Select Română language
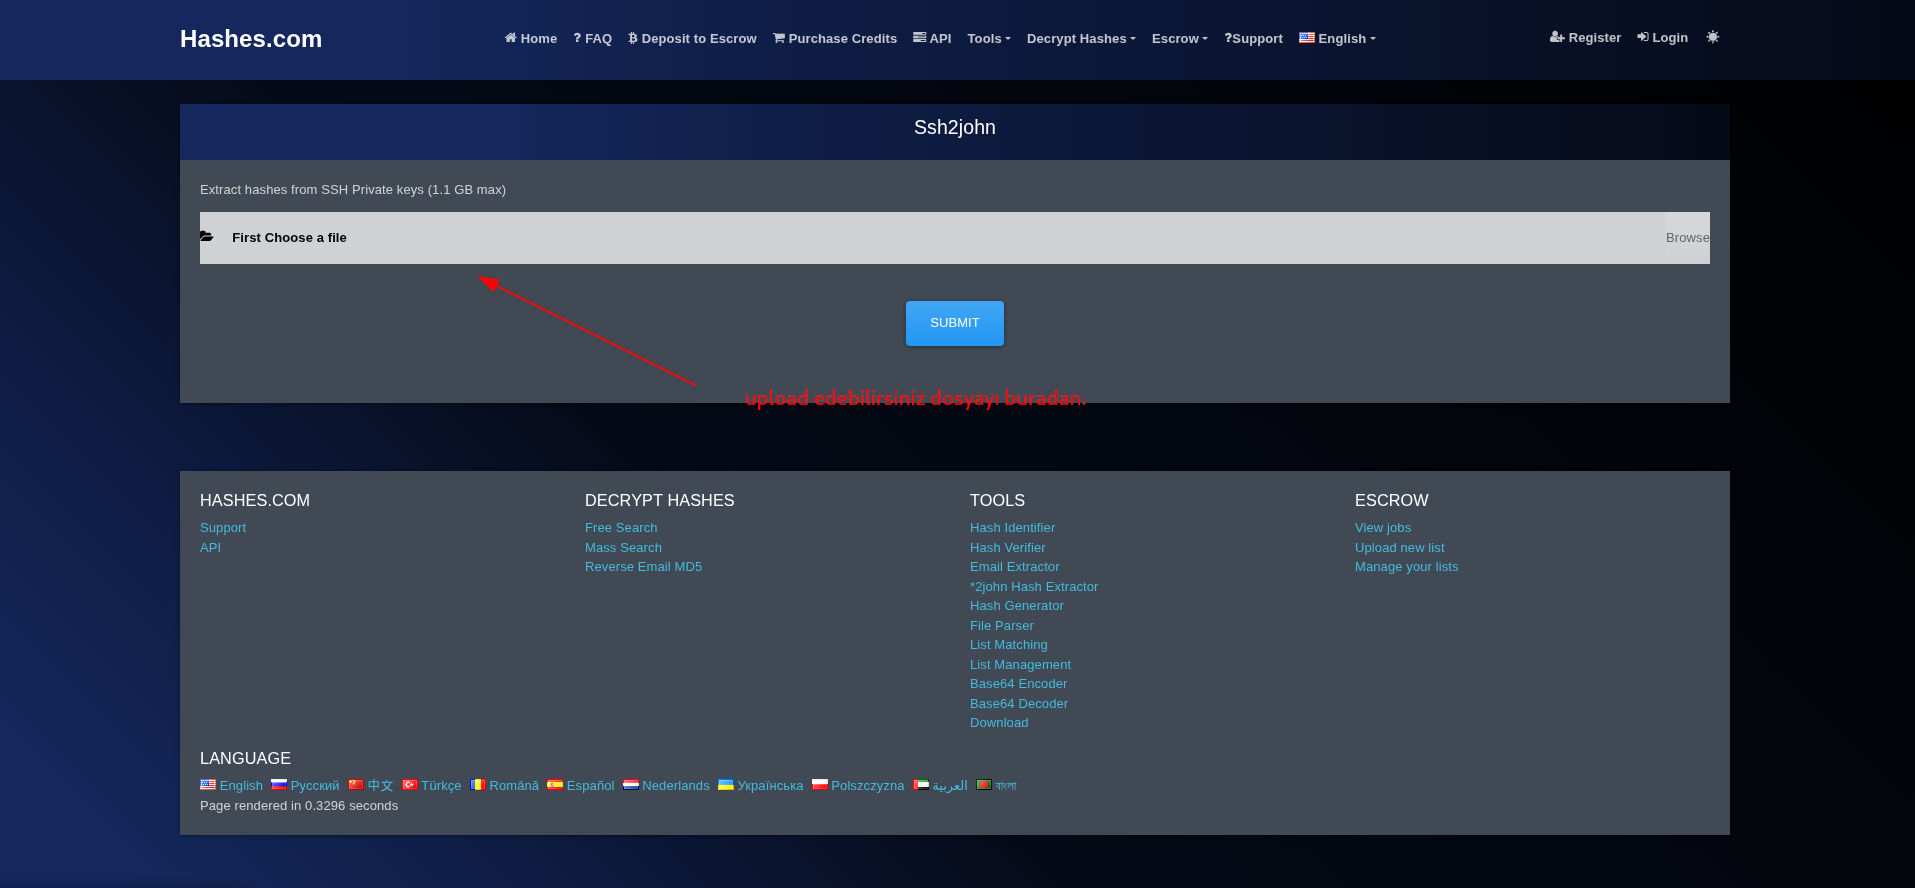Screen dimensions: 1915x888 (x=505, y=786)
